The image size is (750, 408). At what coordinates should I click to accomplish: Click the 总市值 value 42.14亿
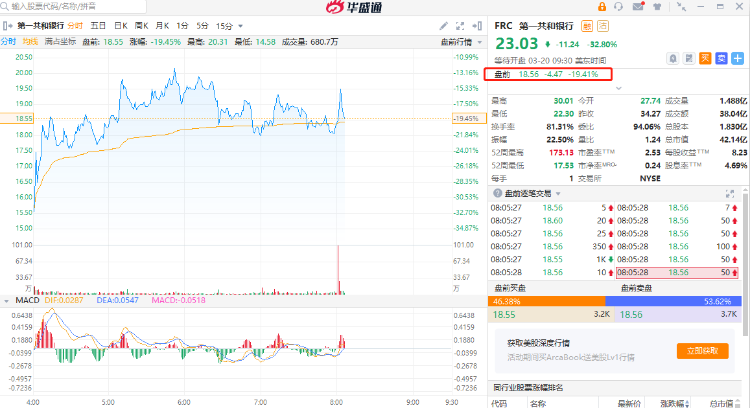[733, 140]
